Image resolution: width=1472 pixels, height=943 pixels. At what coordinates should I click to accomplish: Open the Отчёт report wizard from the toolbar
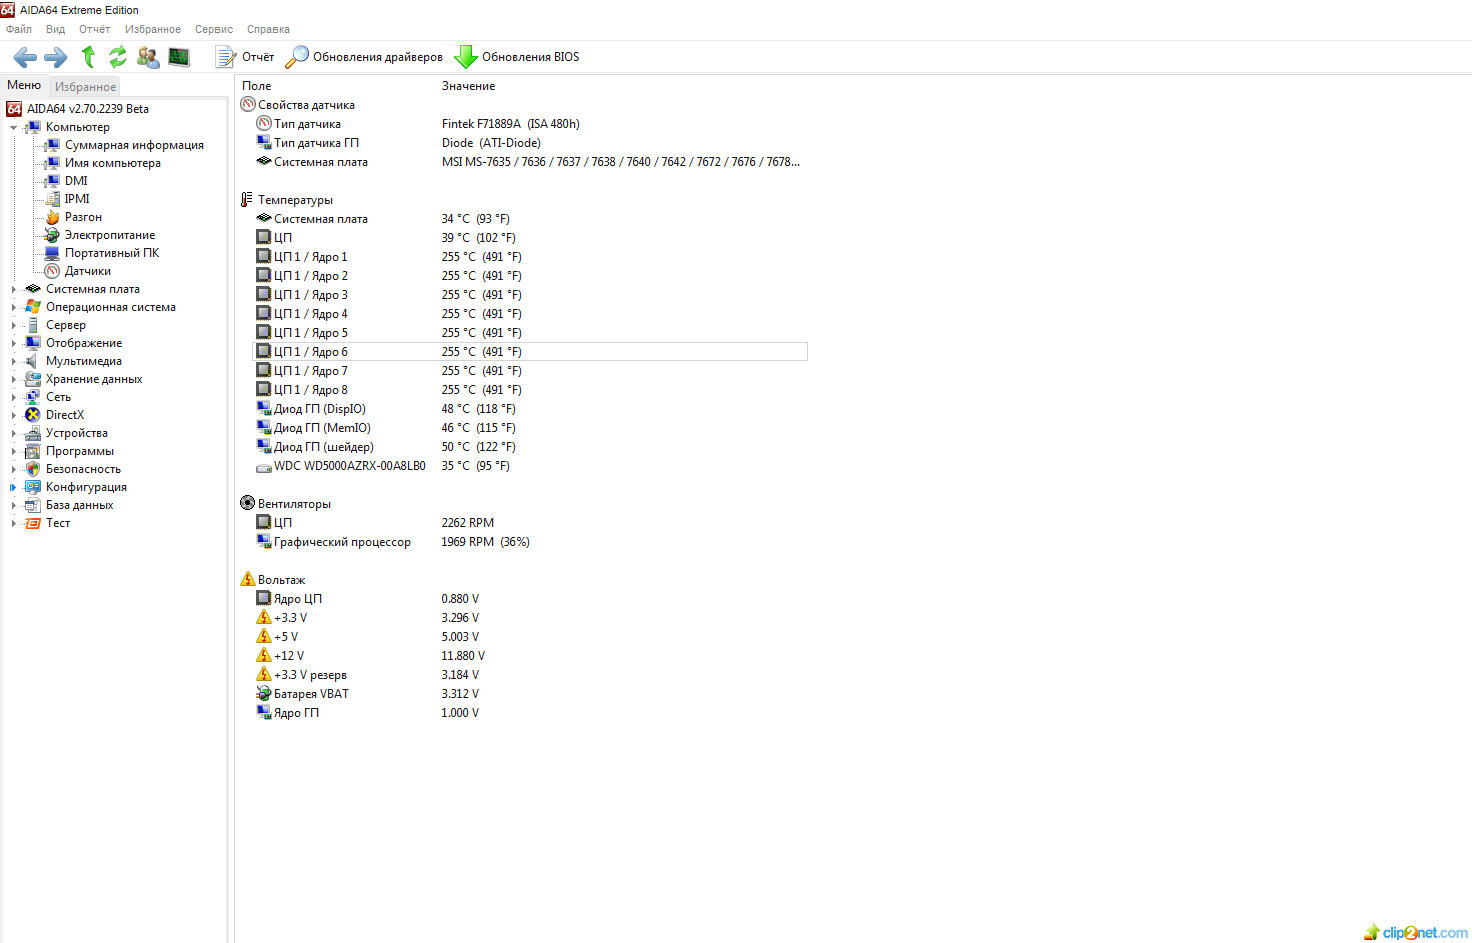pyautogui.click(x=245, y=57)
